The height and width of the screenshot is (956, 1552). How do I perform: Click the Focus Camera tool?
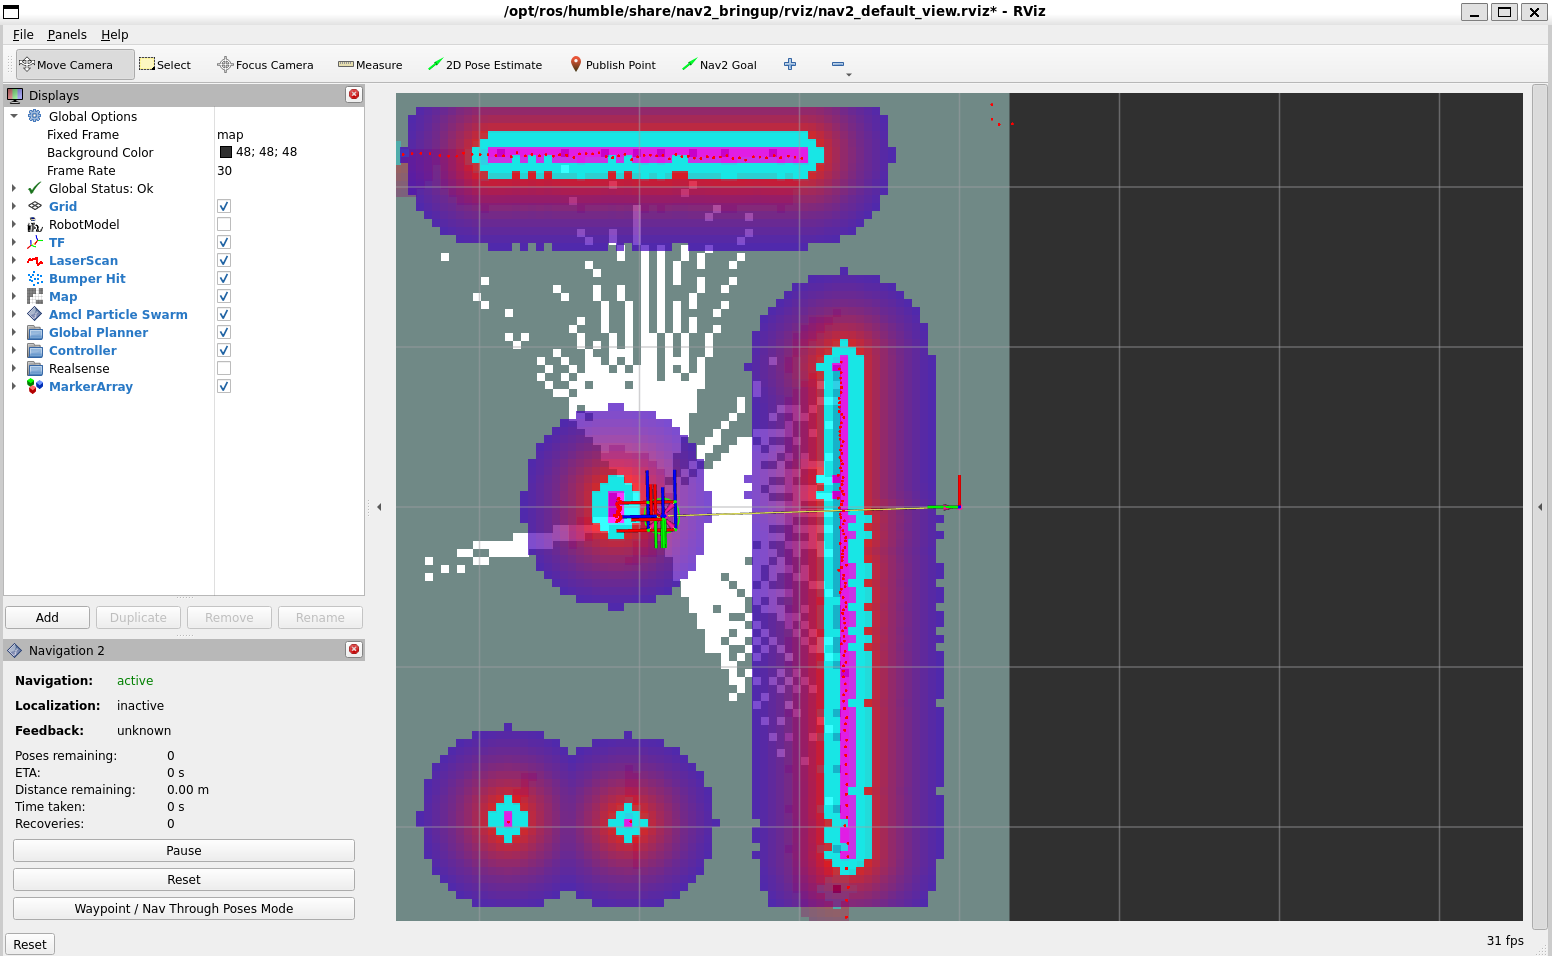[x=265, y=65]
